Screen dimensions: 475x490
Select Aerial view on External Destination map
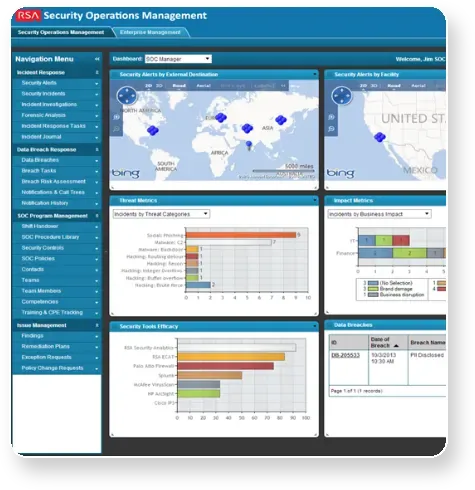point(203,86)
